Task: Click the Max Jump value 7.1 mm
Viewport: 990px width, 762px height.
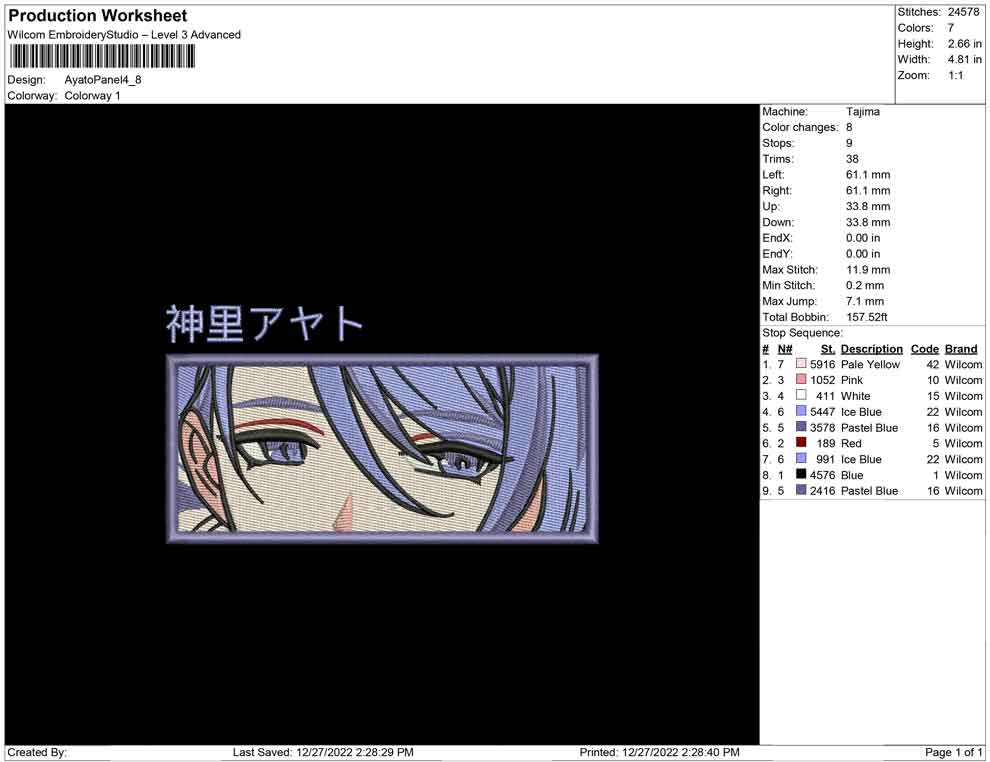Action: point(865,301)
